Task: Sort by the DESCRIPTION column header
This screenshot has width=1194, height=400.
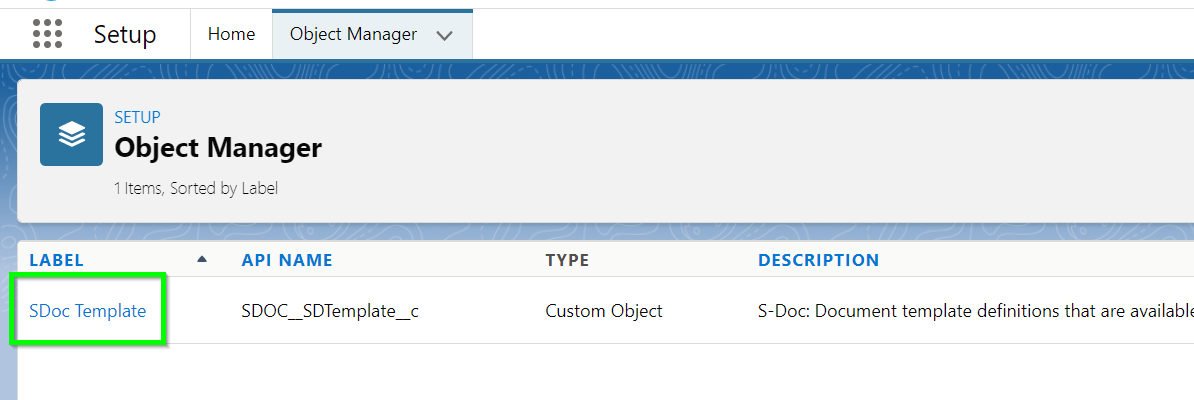Action: 819,260
